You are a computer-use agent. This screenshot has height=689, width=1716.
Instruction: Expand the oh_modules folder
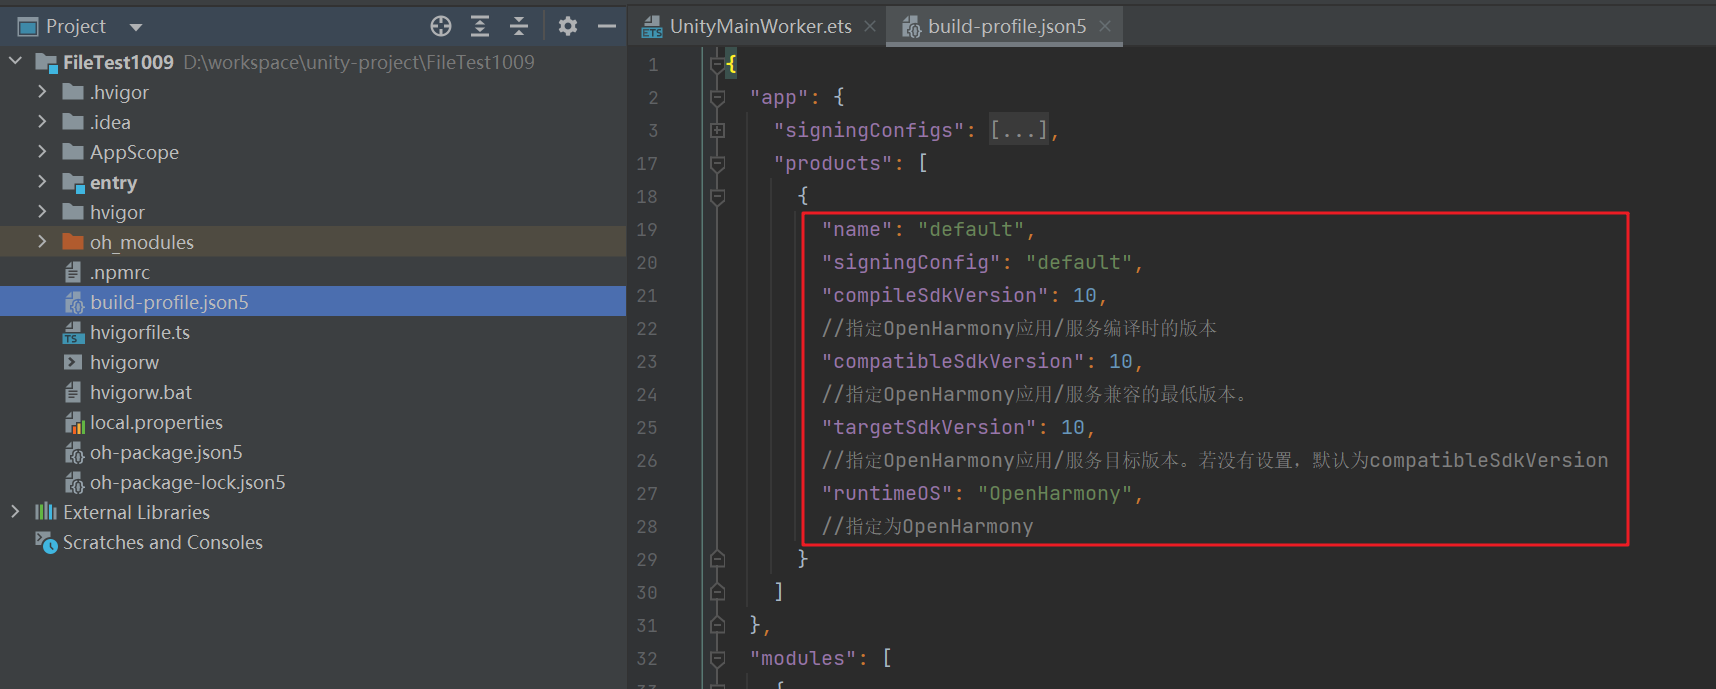click(42, 242)
